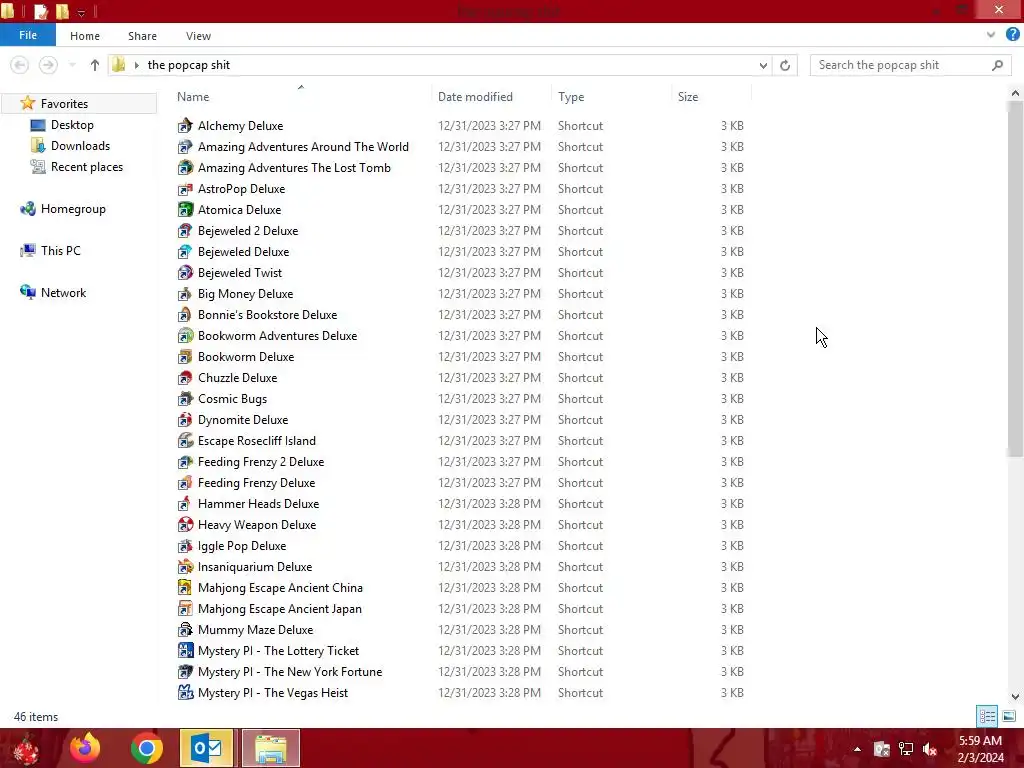Select Amazing Adventures The Lost Tomb
The height and width of the screenshot is (768, 1024).
click(295, 168)
